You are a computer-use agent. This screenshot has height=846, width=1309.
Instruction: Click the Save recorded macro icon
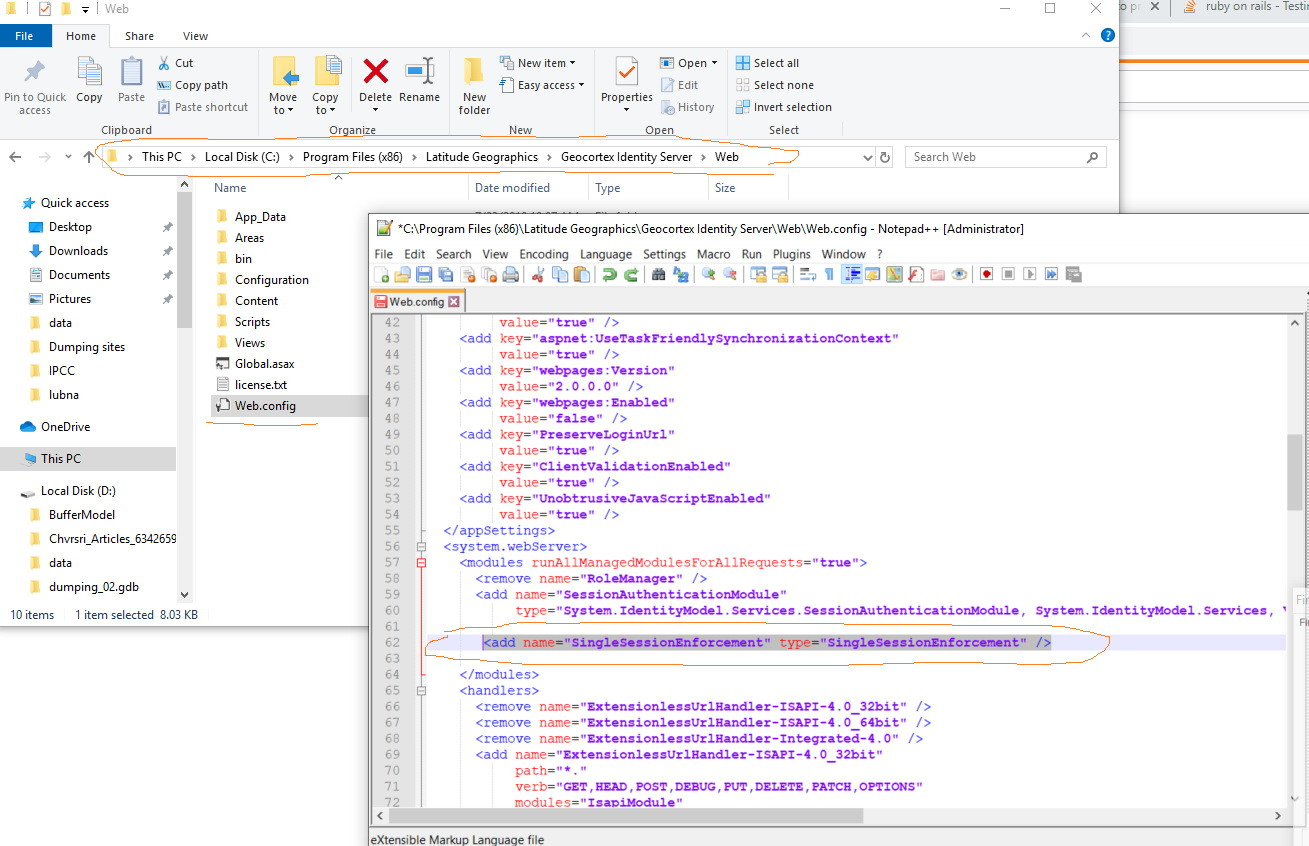(1074, 275)
